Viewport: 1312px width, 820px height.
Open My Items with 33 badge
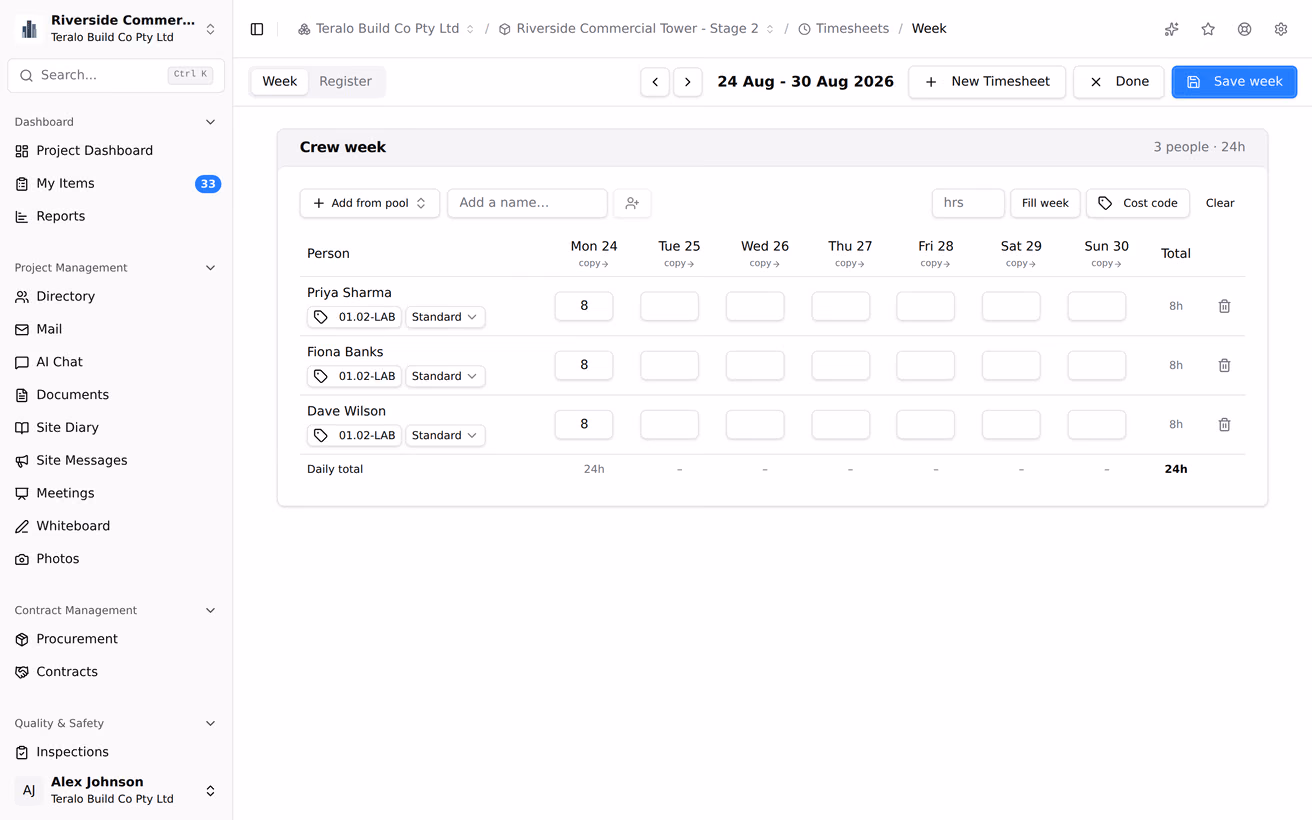click(116, 184)
